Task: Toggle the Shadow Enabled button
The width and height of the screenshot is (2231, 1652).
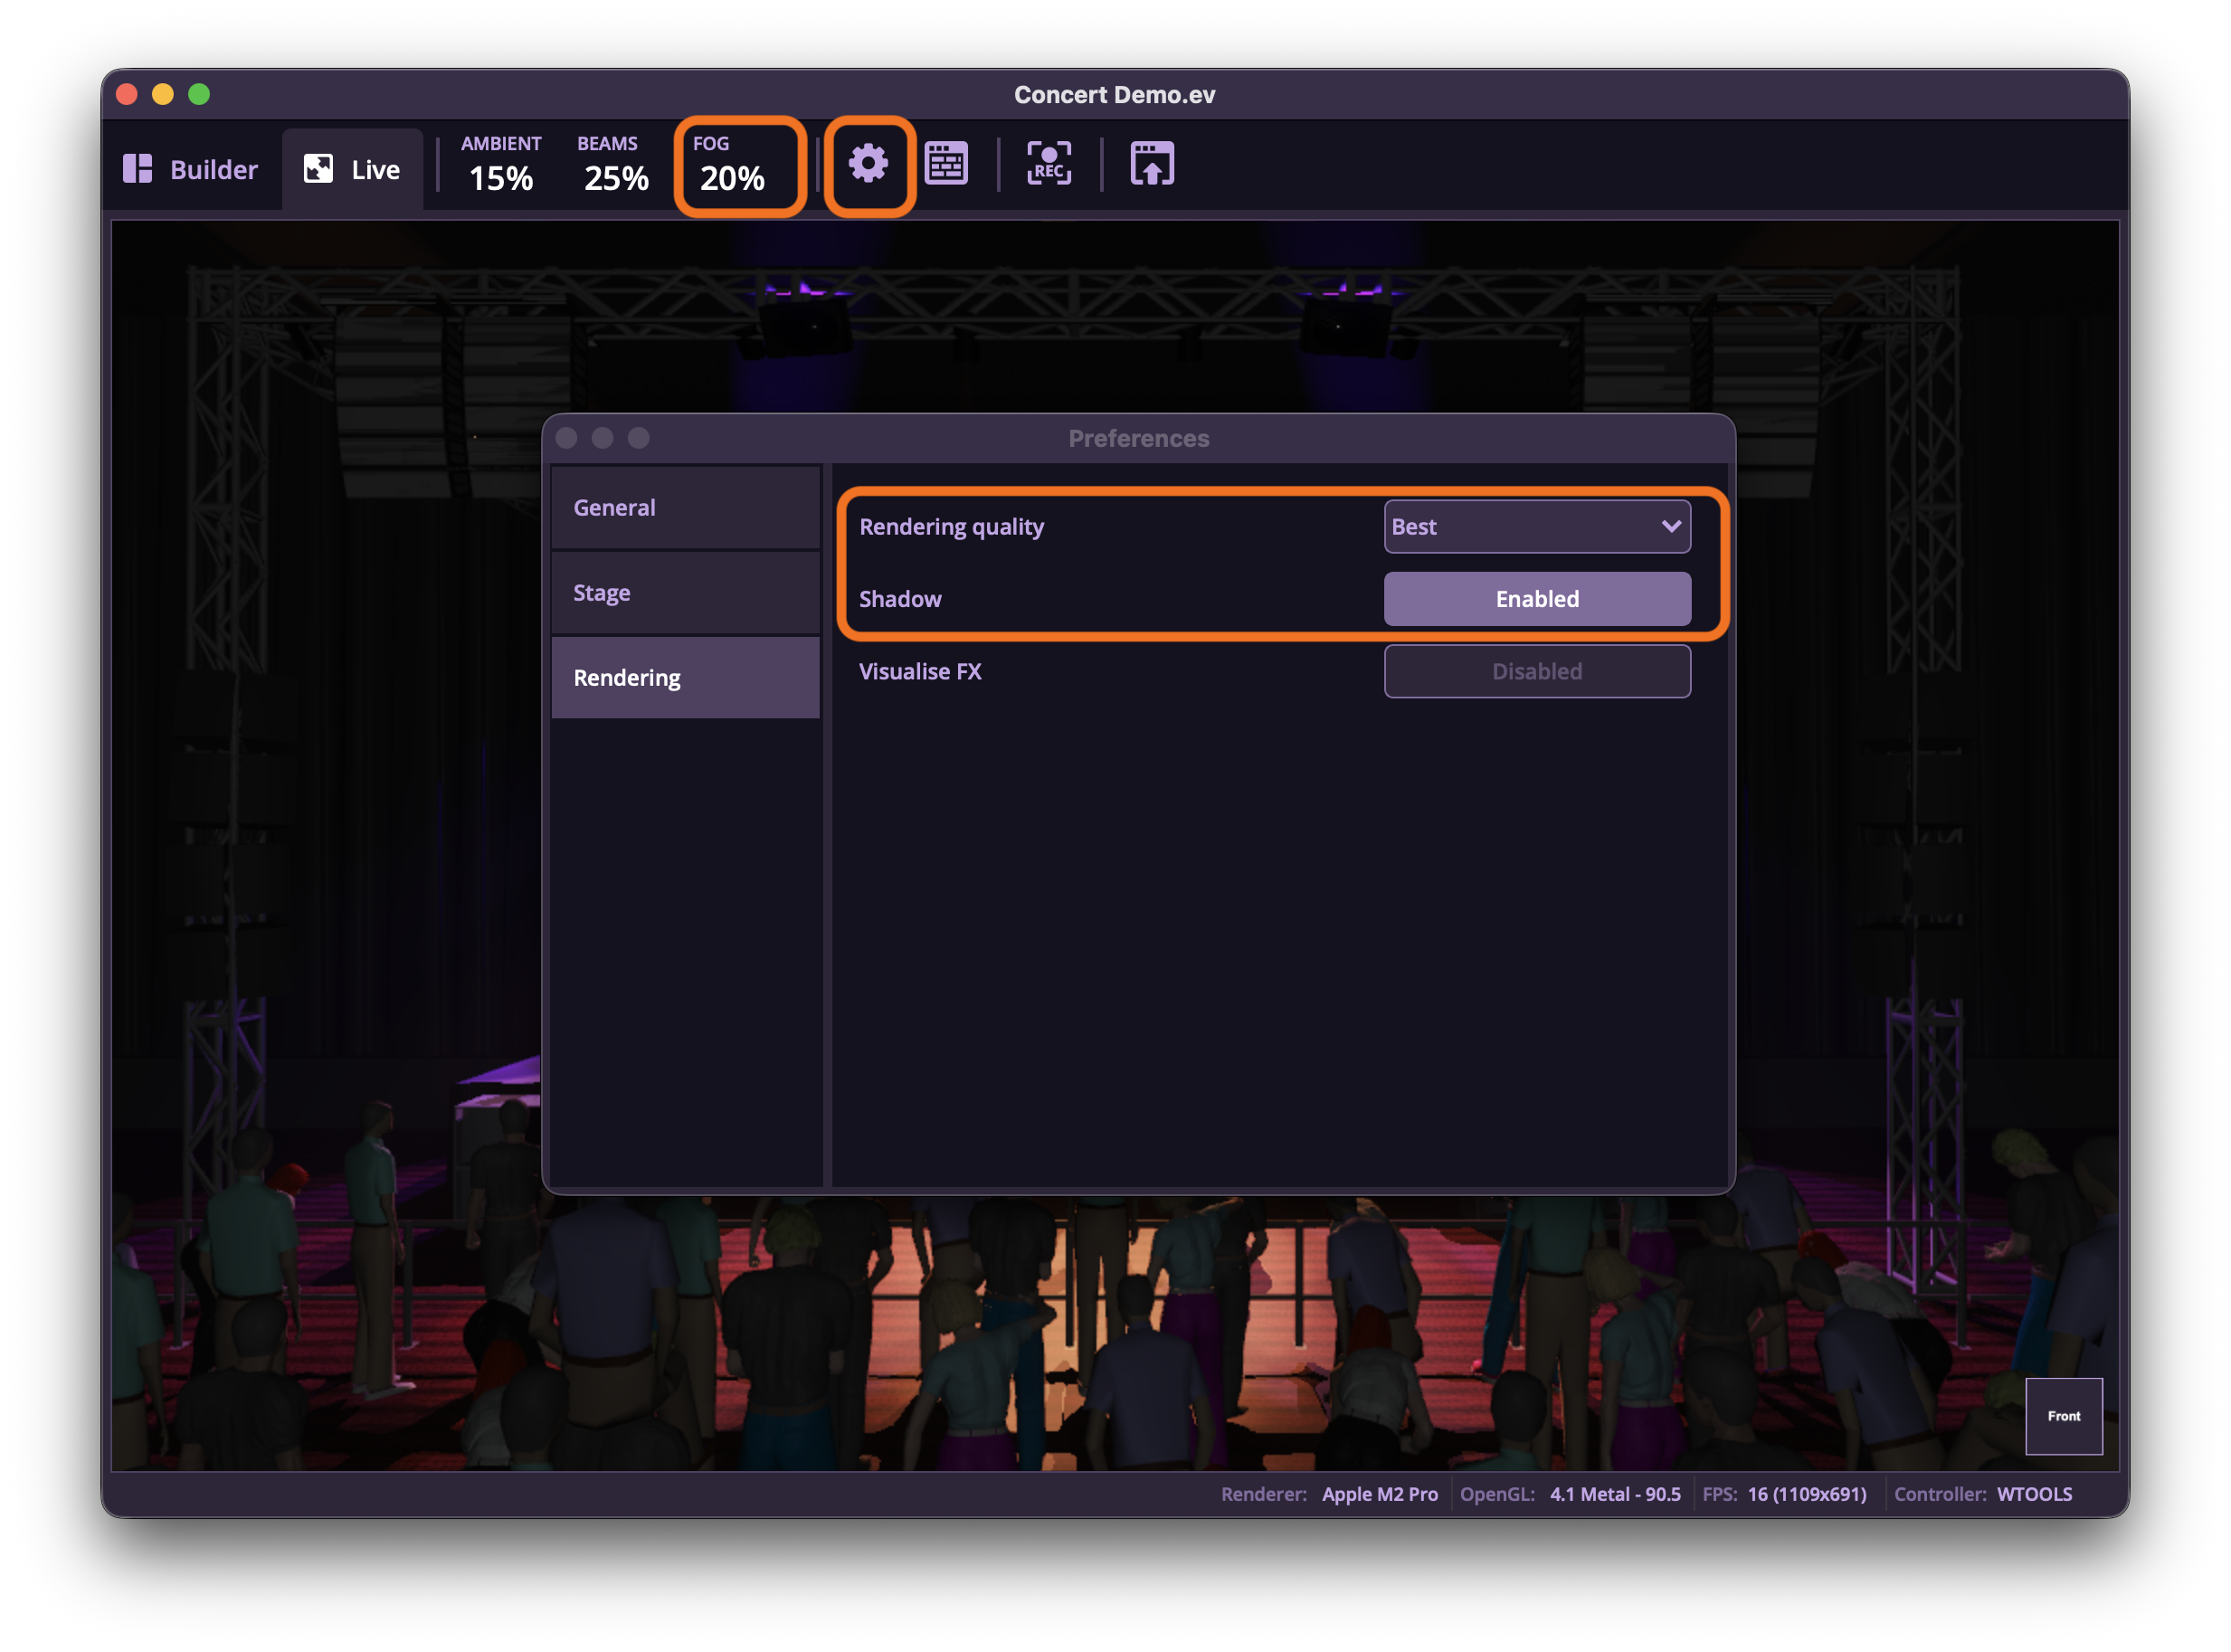Action: click(1537, 599)
